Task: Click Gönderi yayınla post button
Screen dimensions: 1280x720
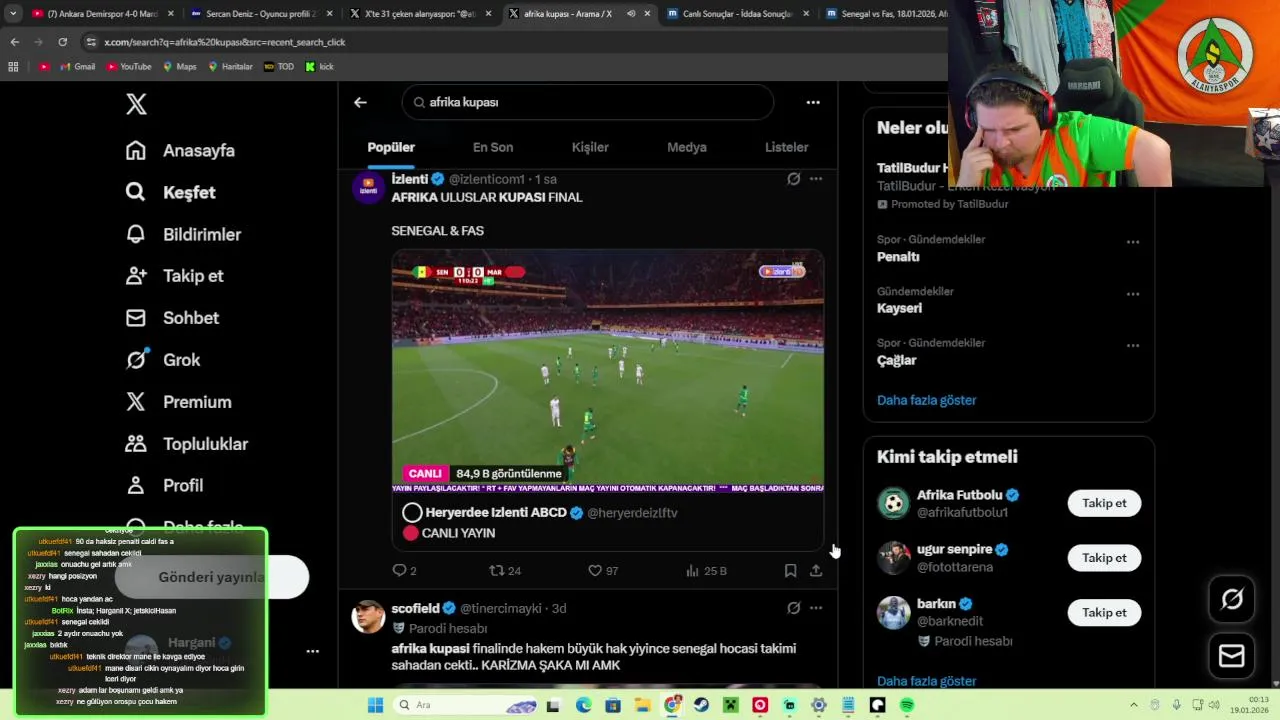Action: click(211, 577)
